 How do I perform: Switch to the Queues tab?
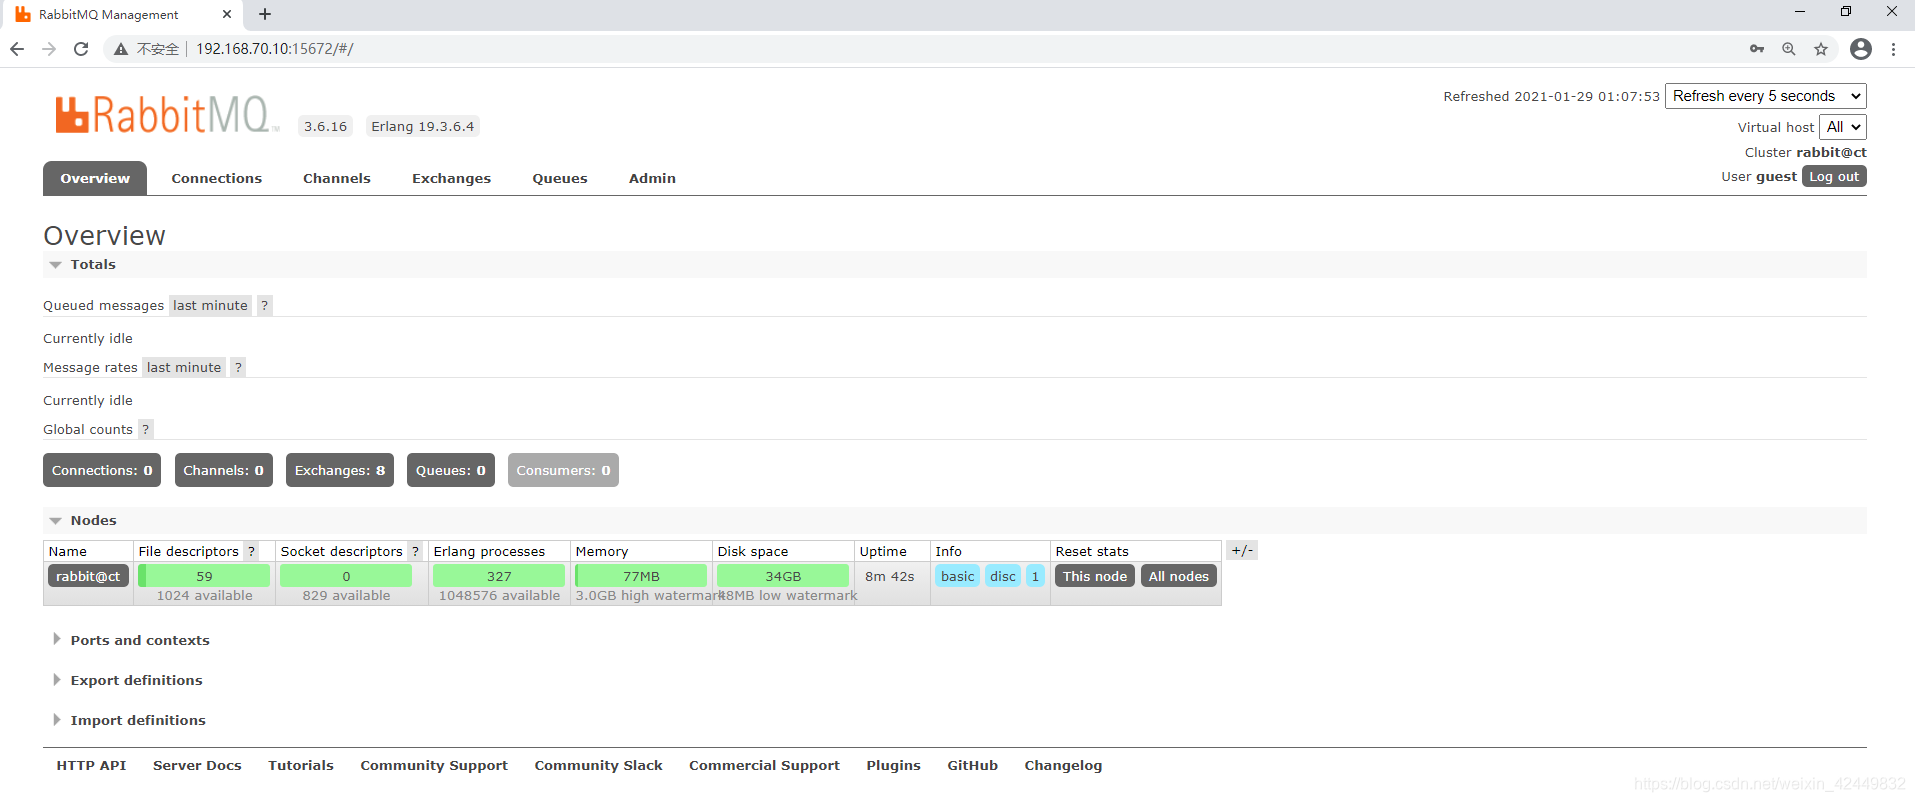point(560,178)
